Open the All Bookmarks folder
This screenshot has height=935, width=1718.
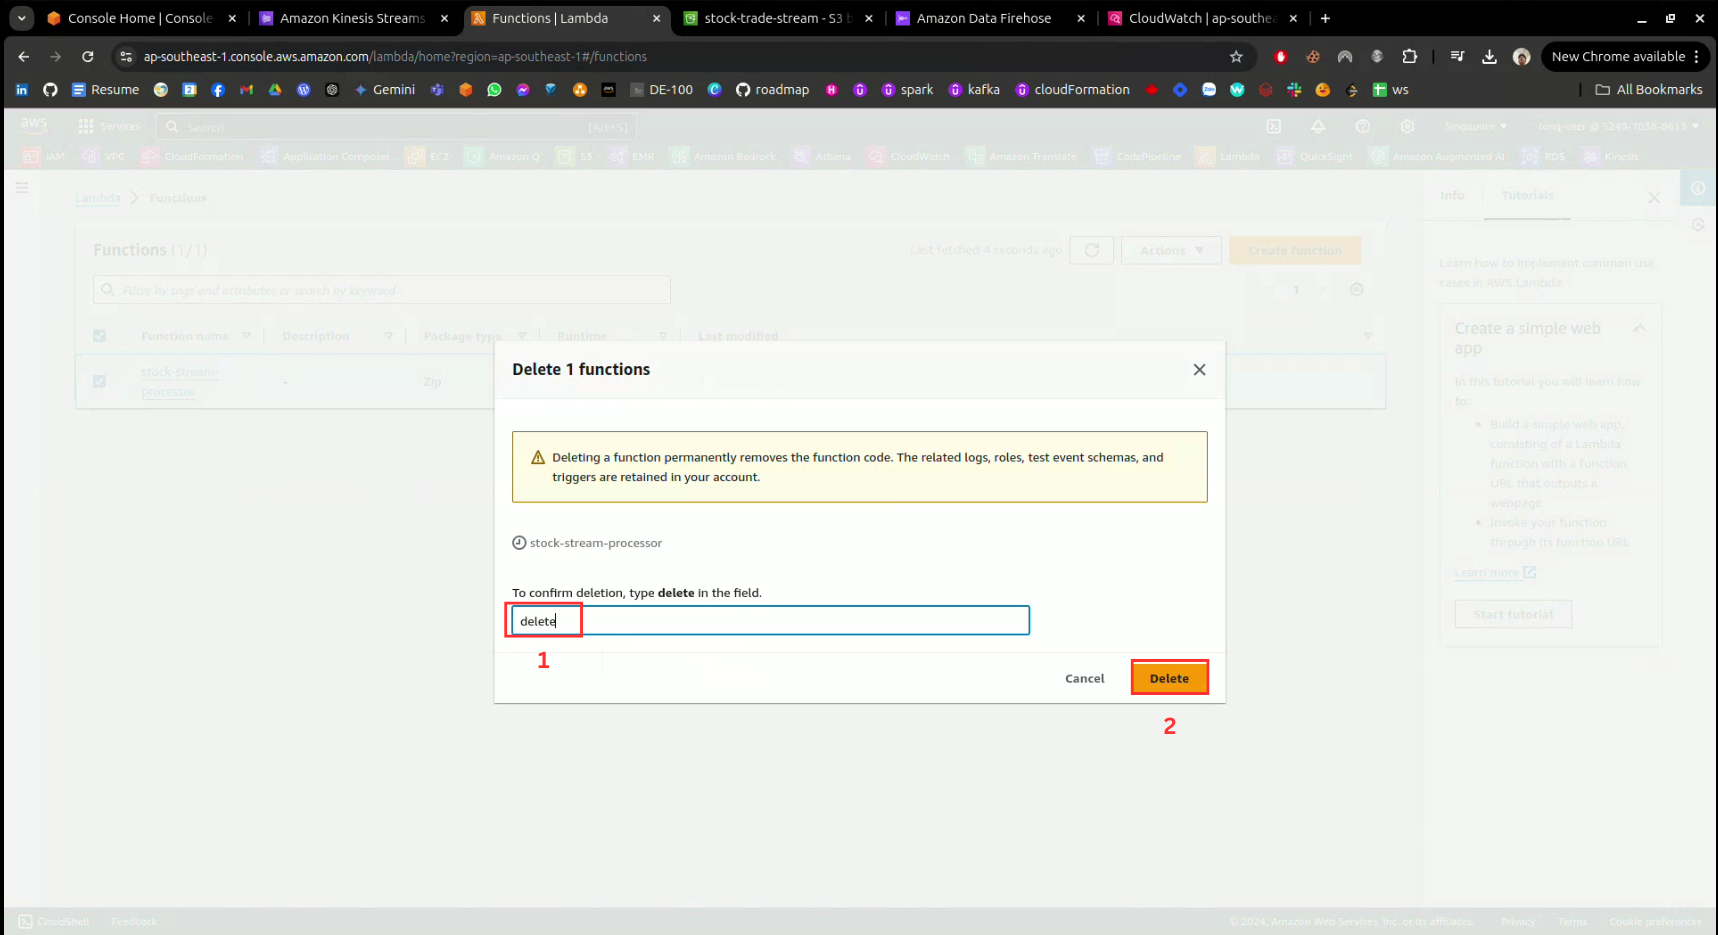pos(1648,90)
